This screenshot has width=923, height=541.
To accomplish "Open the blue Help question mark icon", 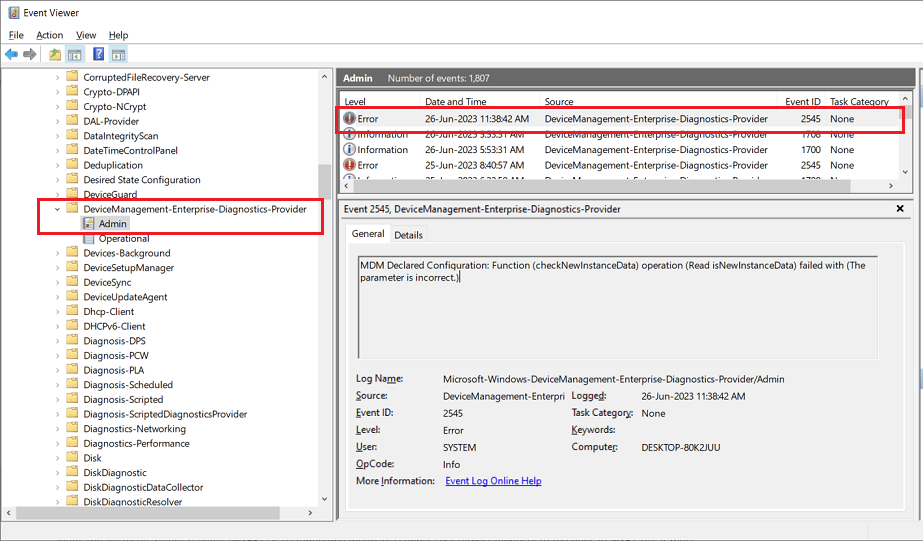I will pos(98,55).
